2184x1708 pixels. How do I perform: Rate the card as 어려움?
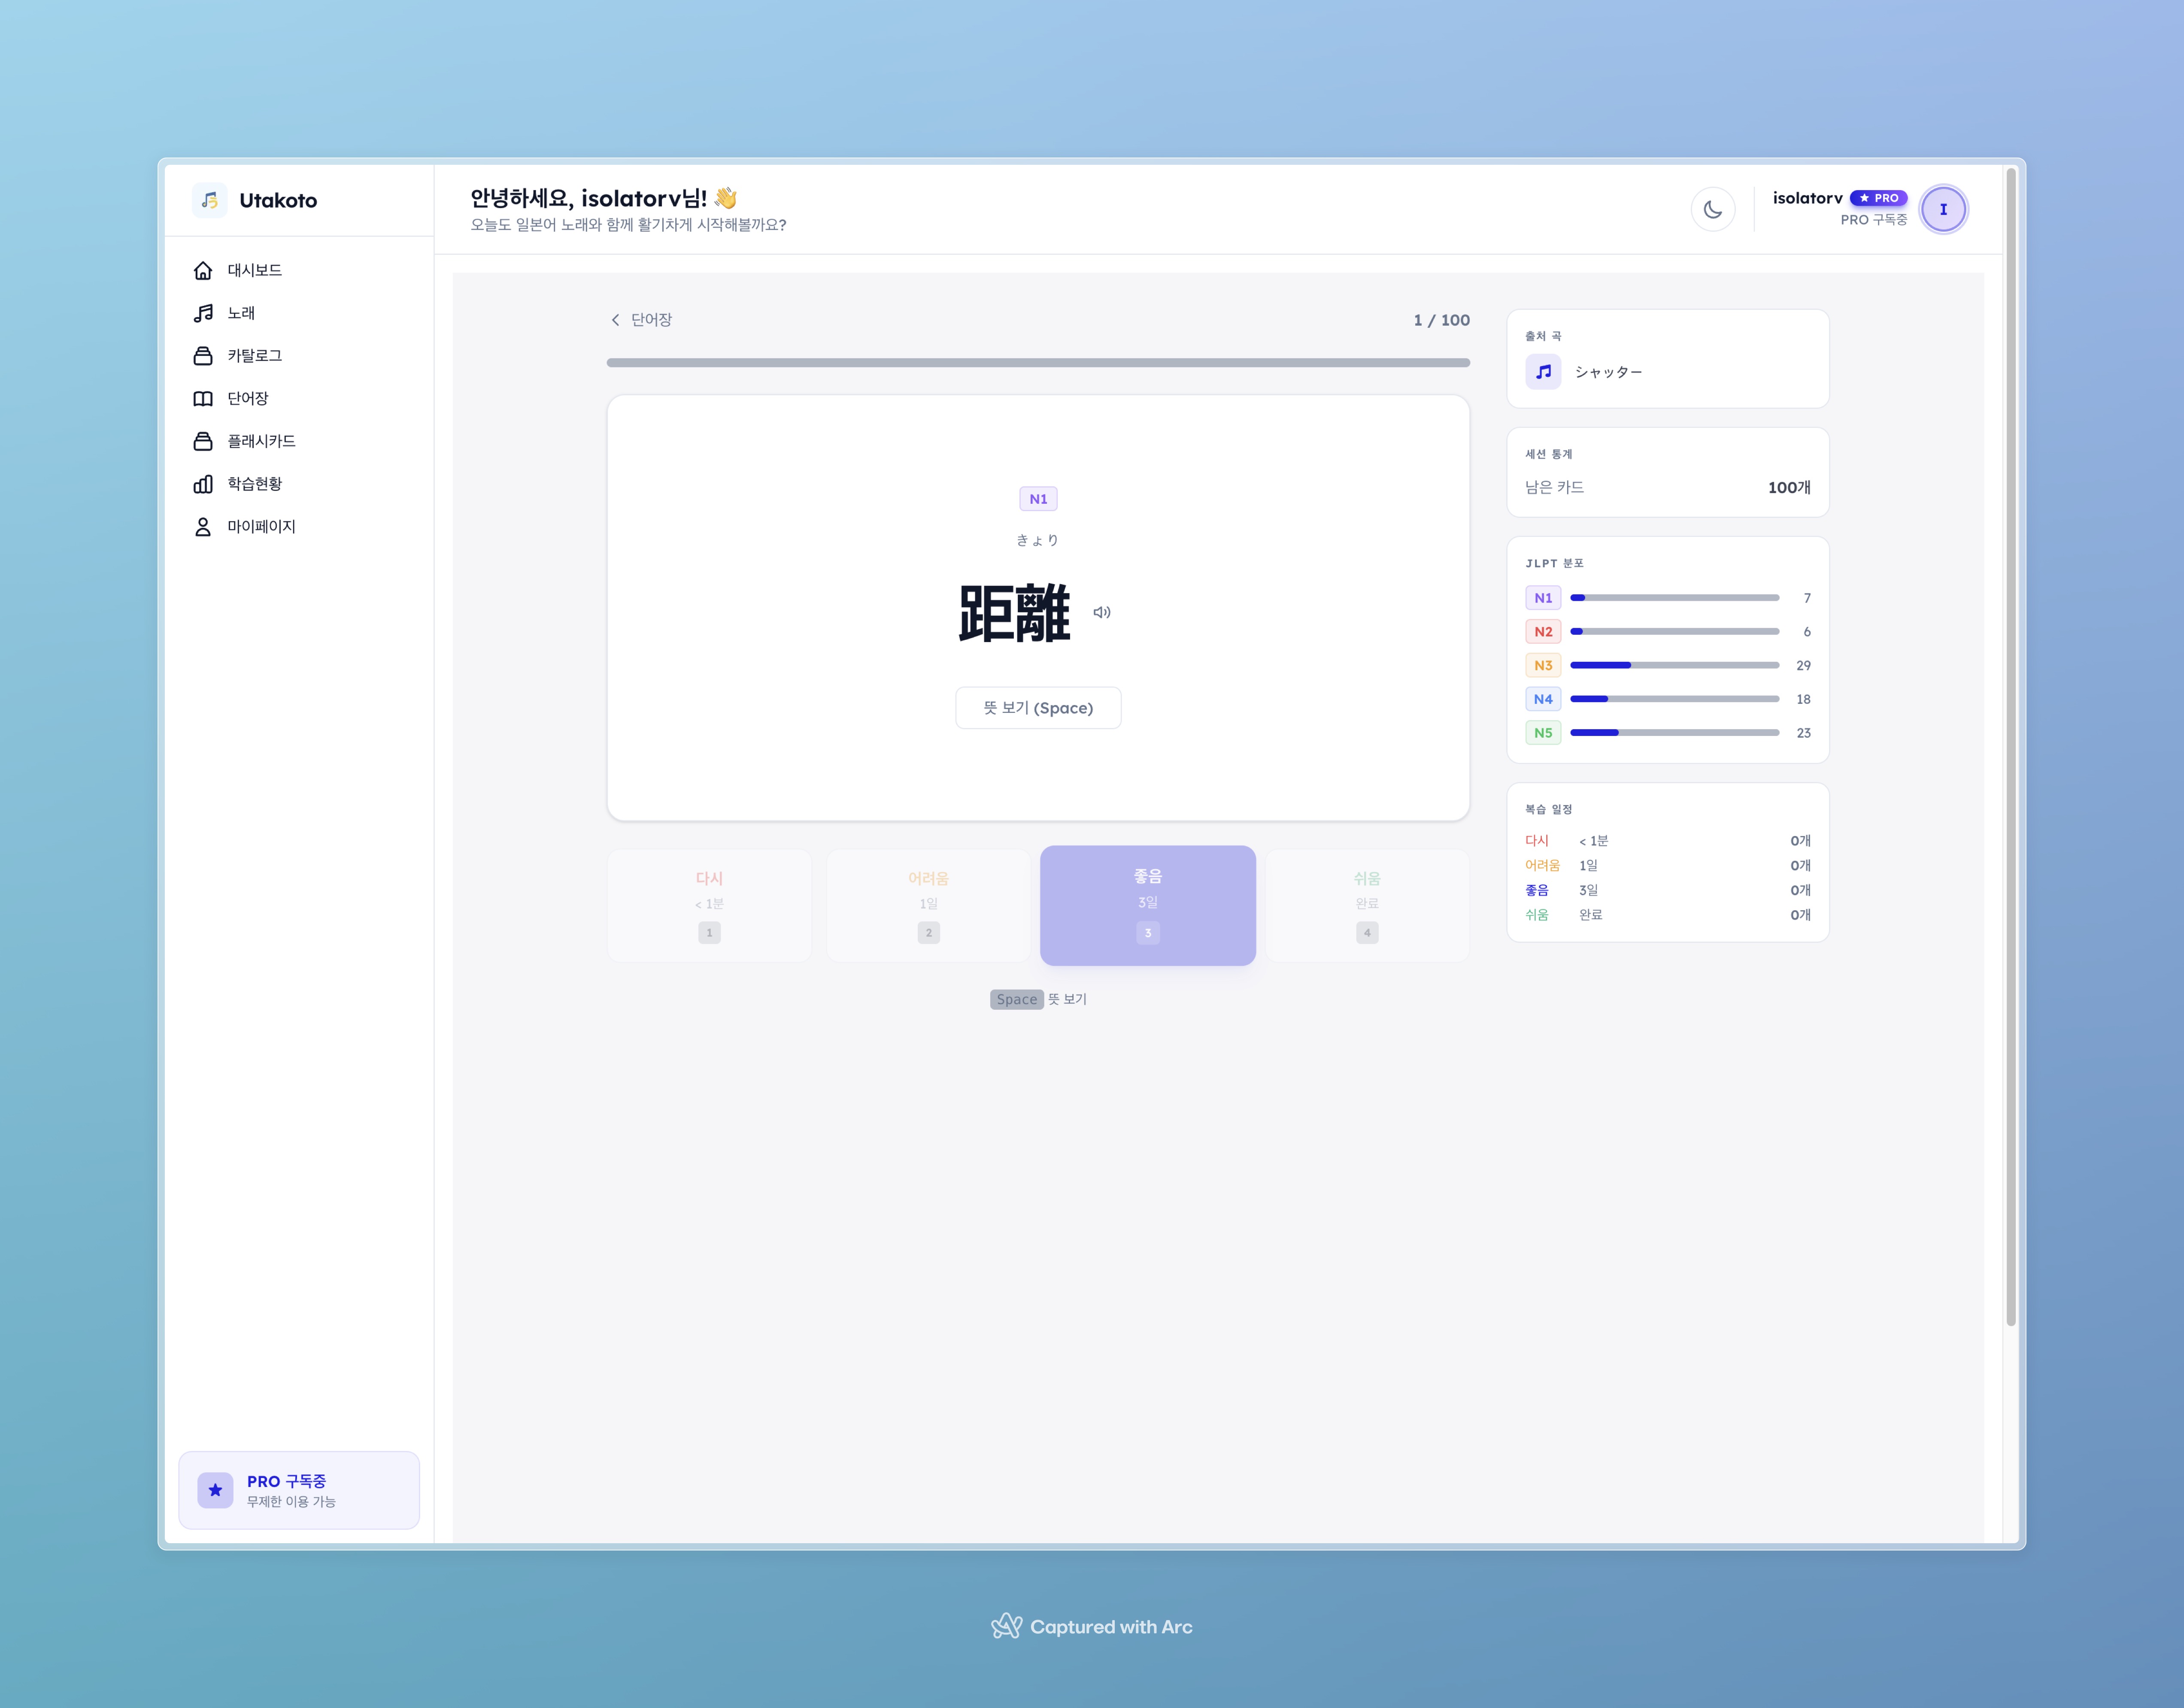click(928, 905)
